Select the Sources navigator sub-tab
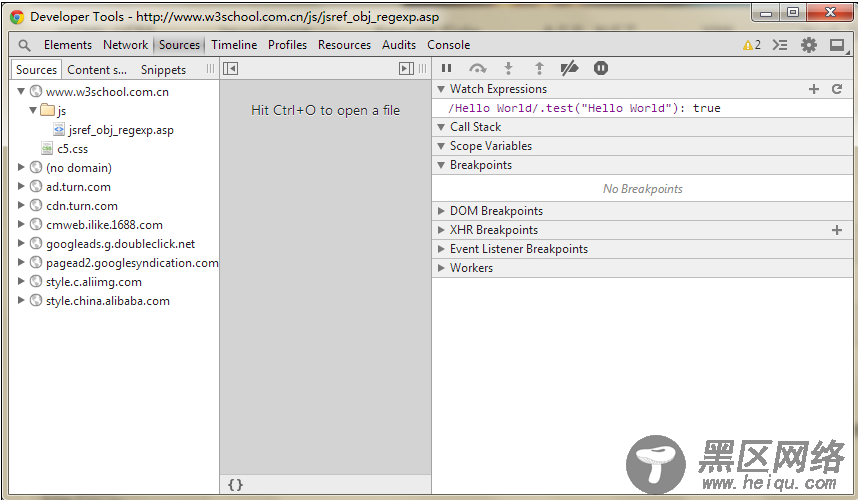The image size is (858, 500). coord(36,69)
